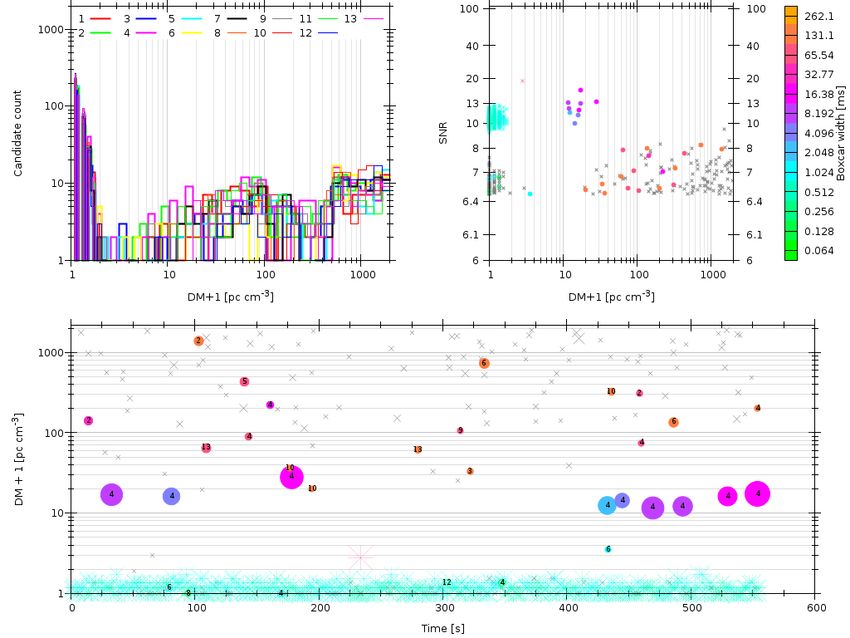Select legend entry 1 with red line
Viewport: 850px width, 638px height.
pyautogui.click(x=94, y=19)
